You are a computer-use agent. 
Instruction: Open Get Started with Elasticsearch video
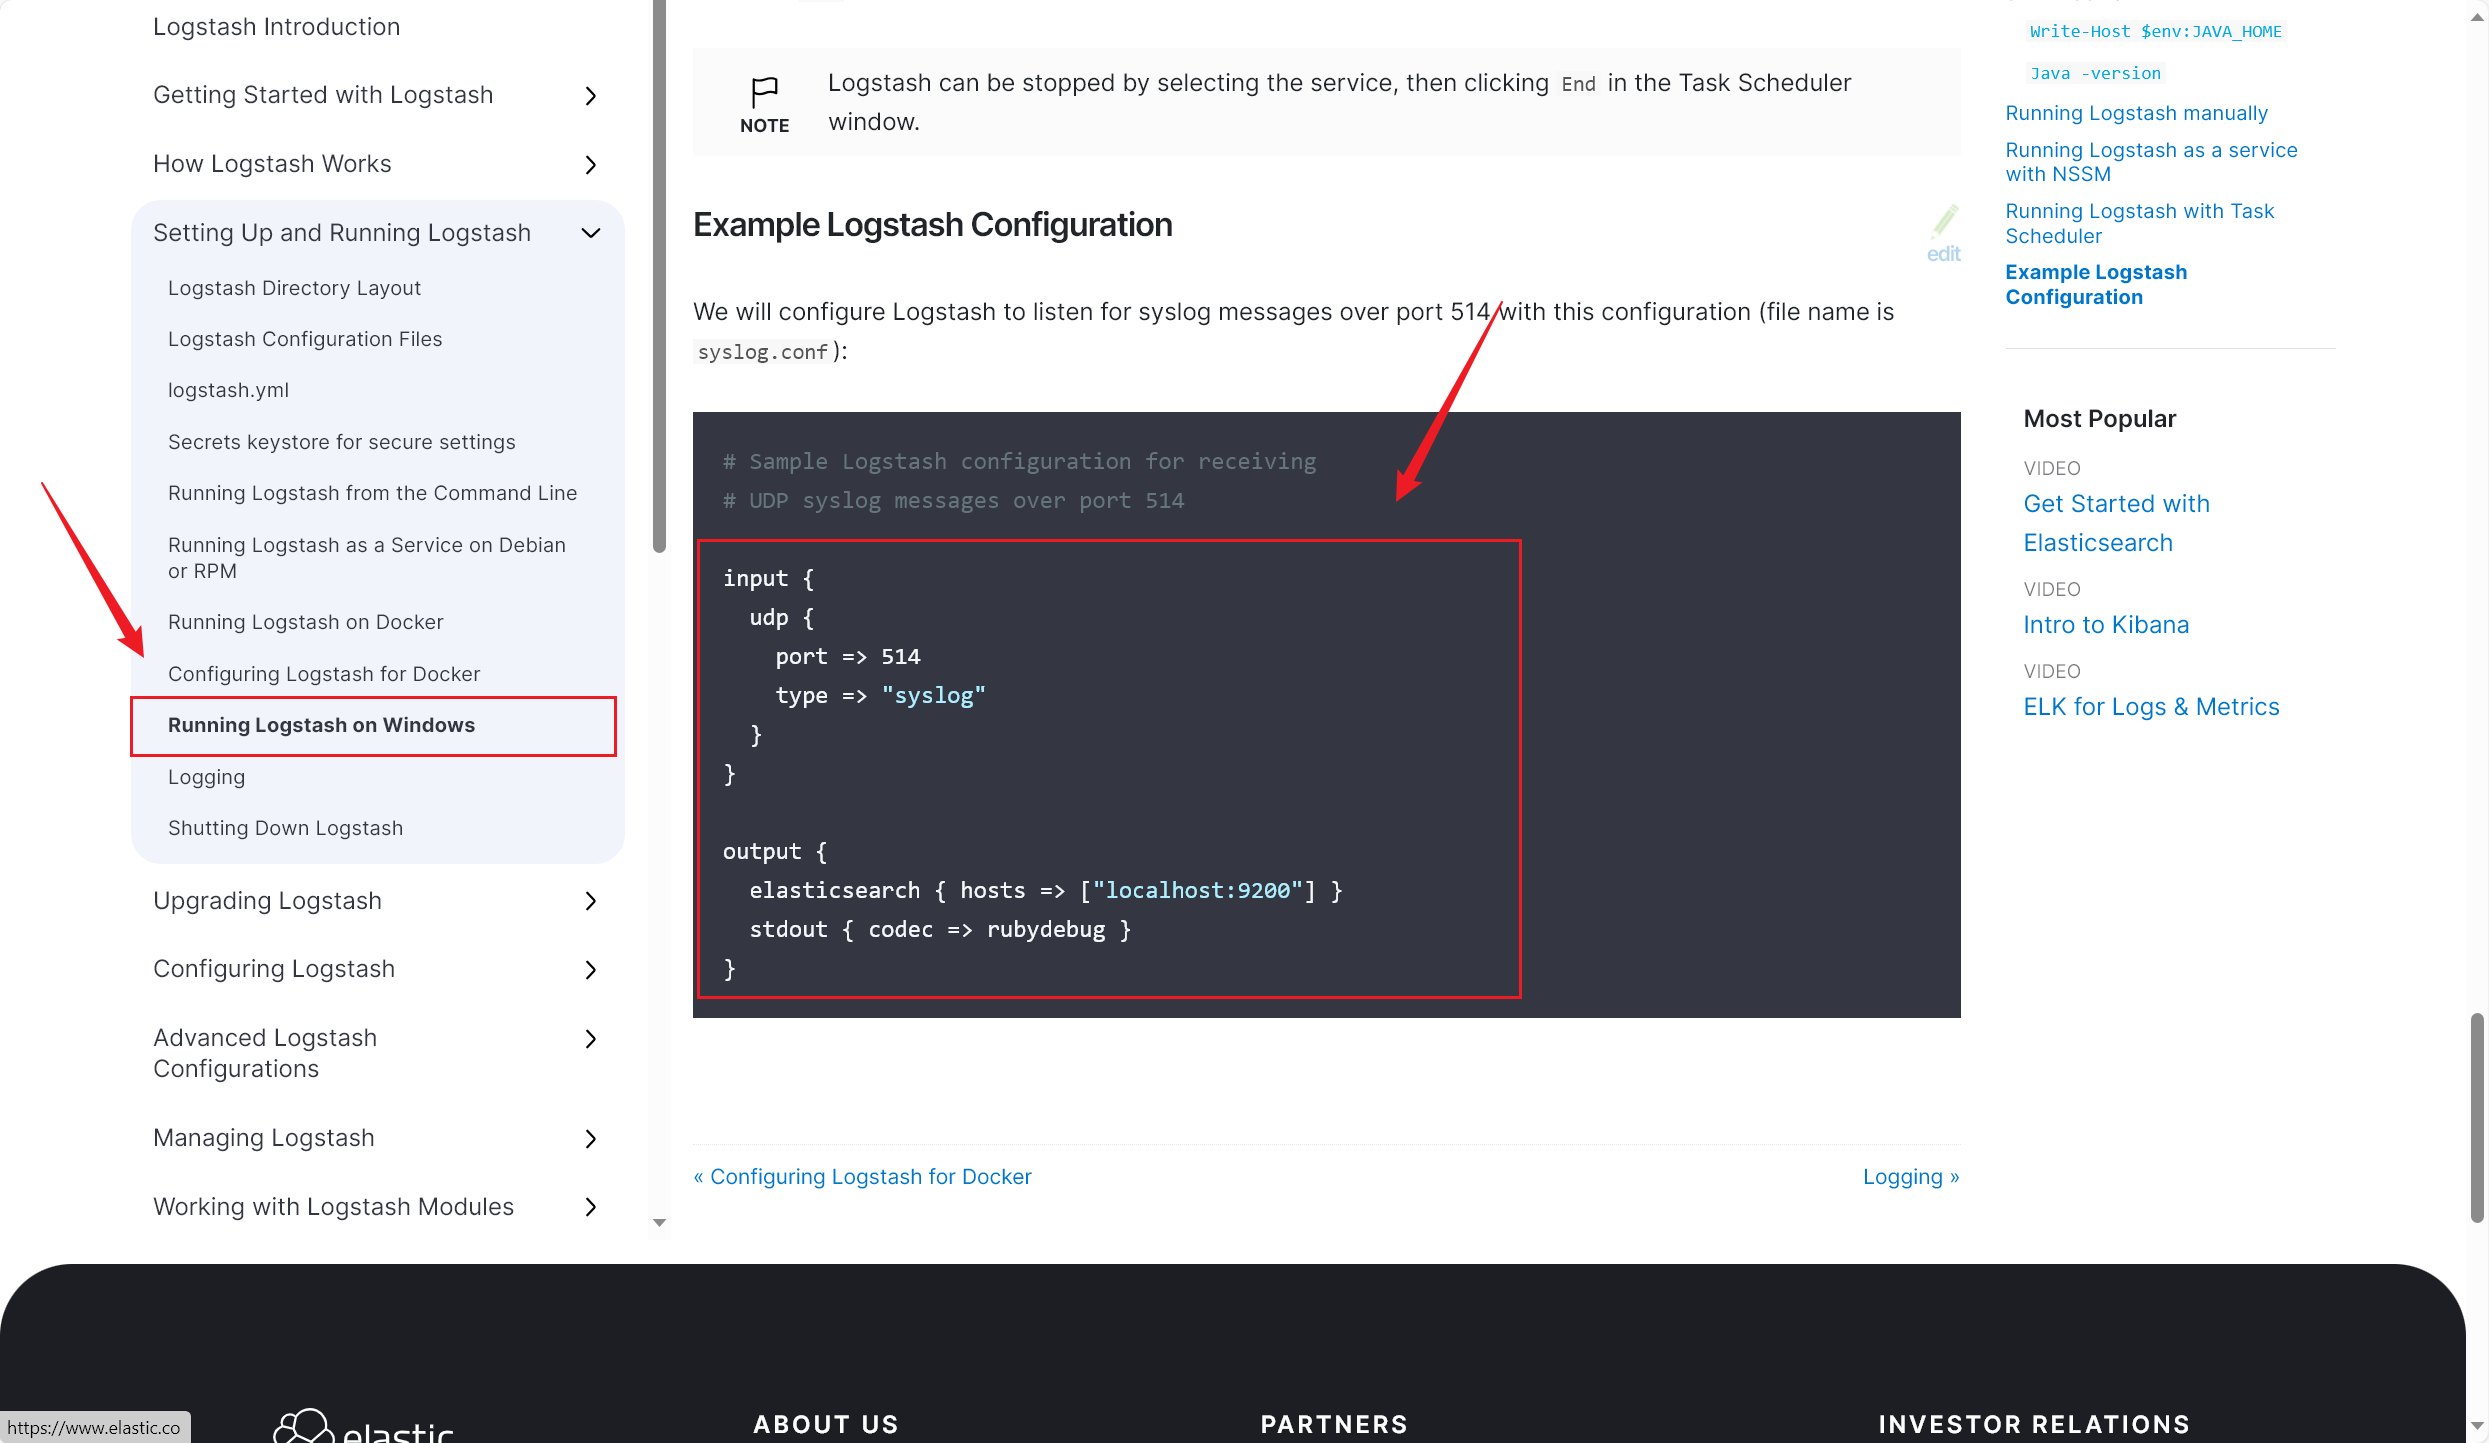pyautogui.click(x=2116, y=523)
